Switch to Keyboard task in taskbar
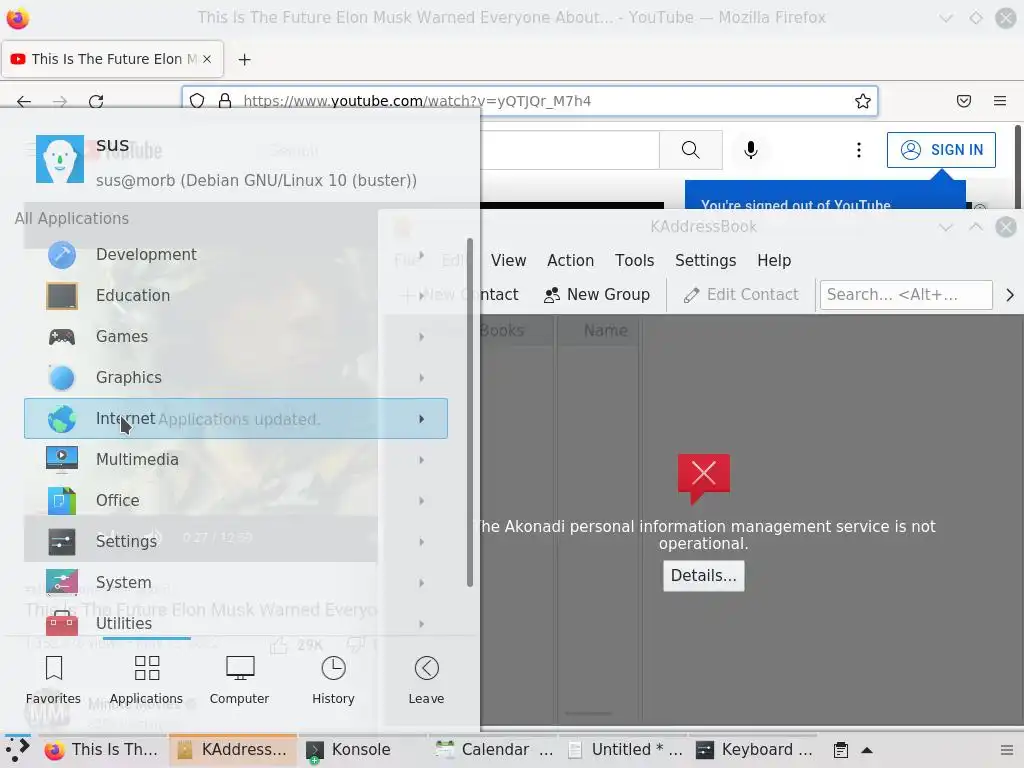 (755, 749)
